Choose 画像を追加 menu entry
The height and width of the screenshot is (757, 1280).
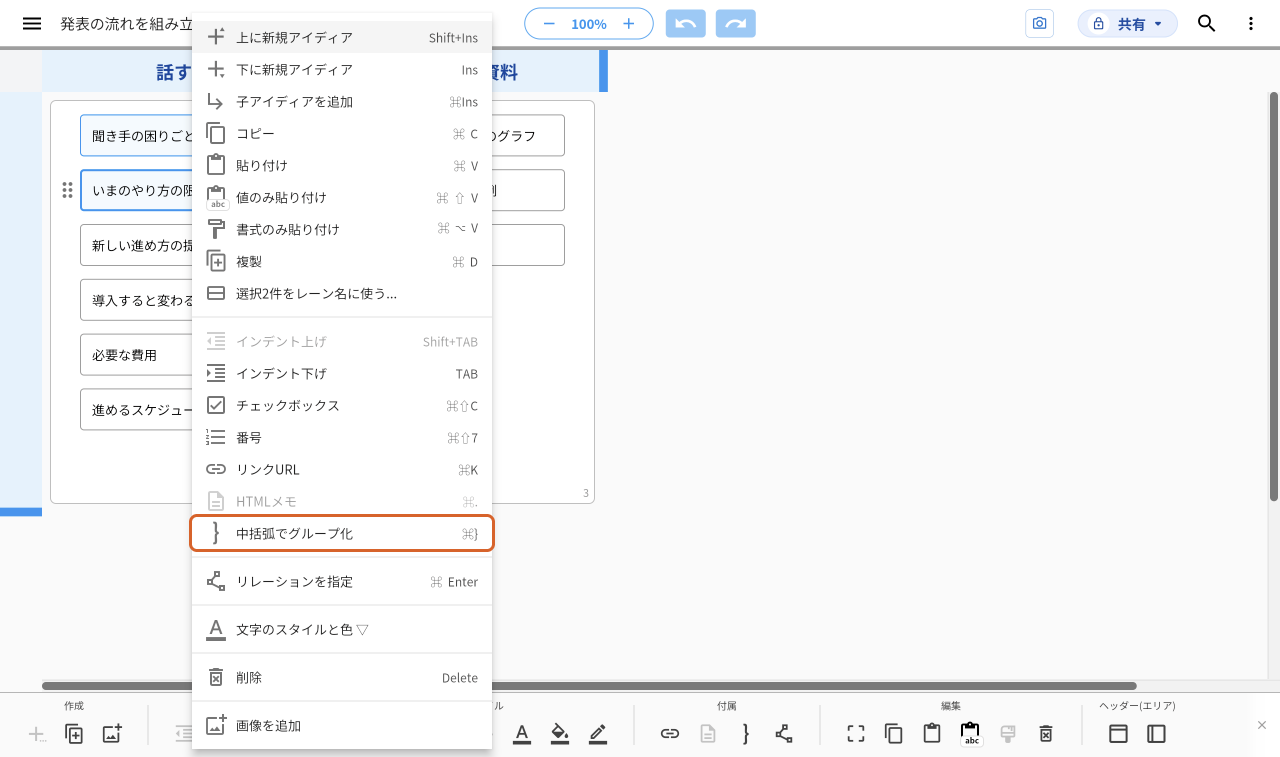(x=342, y=725)
